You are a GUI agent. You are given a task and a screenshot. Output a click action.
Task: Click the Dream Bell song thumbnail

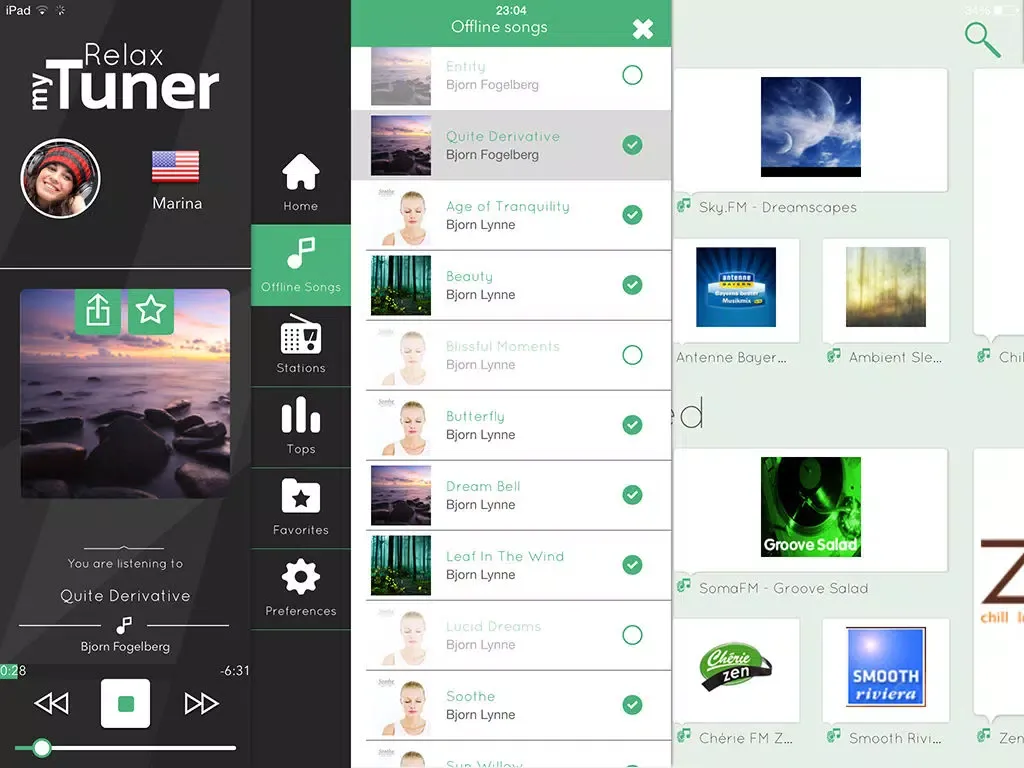(x=401, y=495)
